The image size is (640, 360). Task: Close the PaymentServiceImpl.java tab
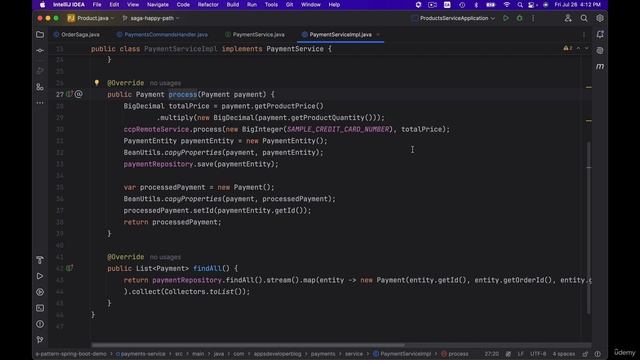click(378, 35)
